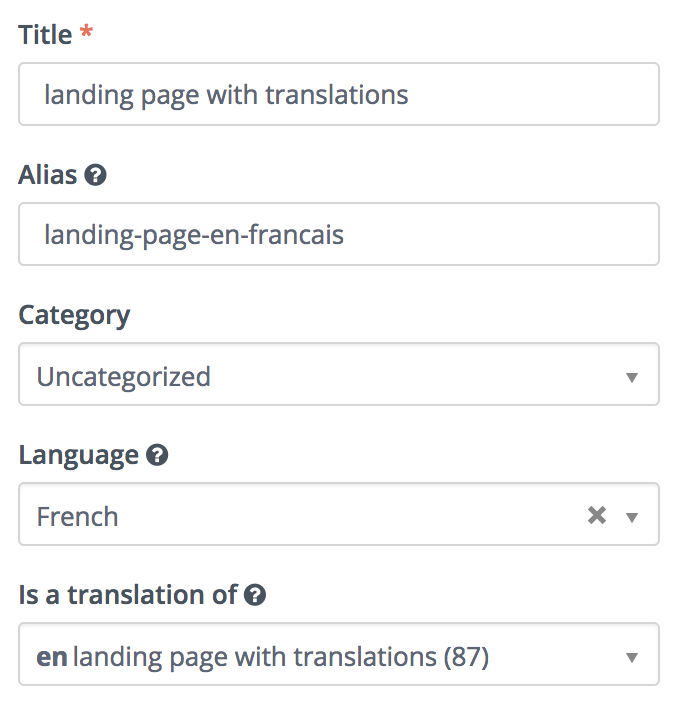Click the Category field label

74,316
